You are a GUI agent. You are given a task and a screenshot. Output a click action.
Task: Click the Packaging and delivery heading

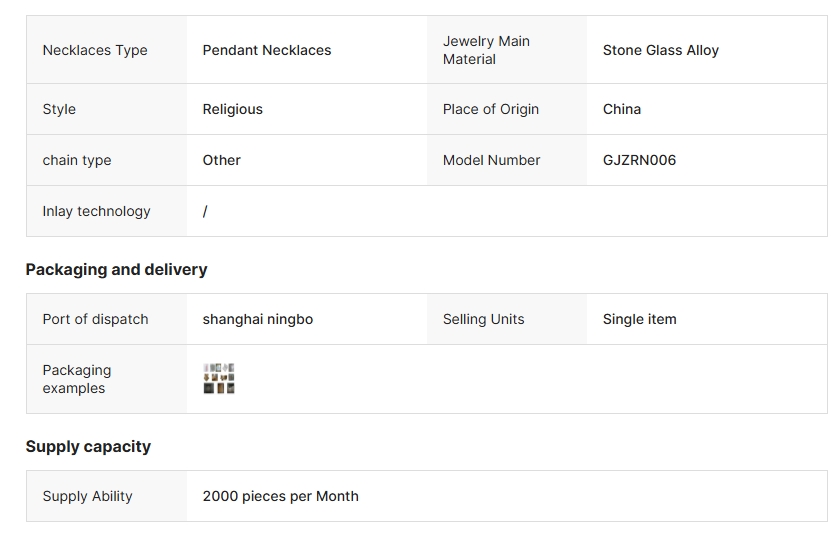(x=116, y=269)
